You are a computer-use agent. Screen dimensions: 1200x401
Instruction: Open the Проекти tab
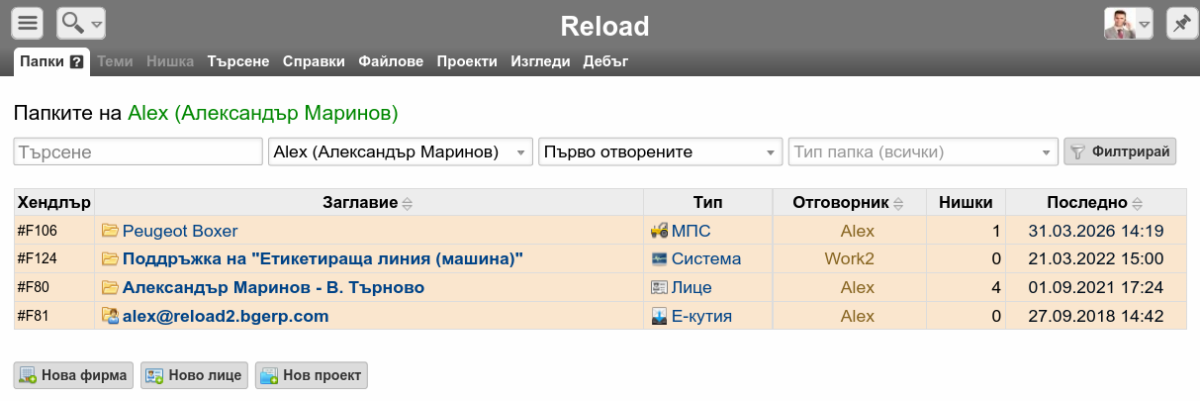point(466,62)
